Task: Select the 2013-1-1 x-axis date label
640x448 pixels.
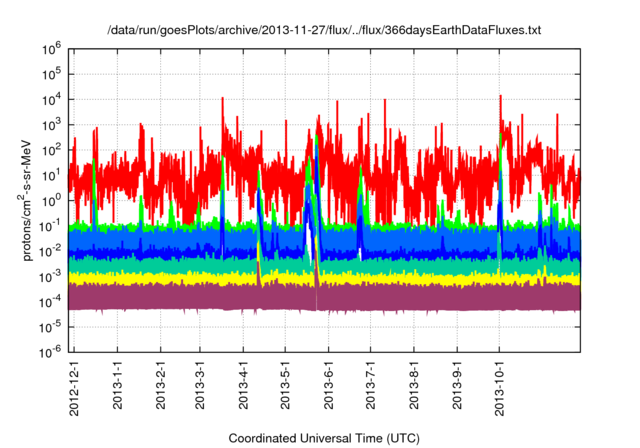Action: [x=118, y=384]
